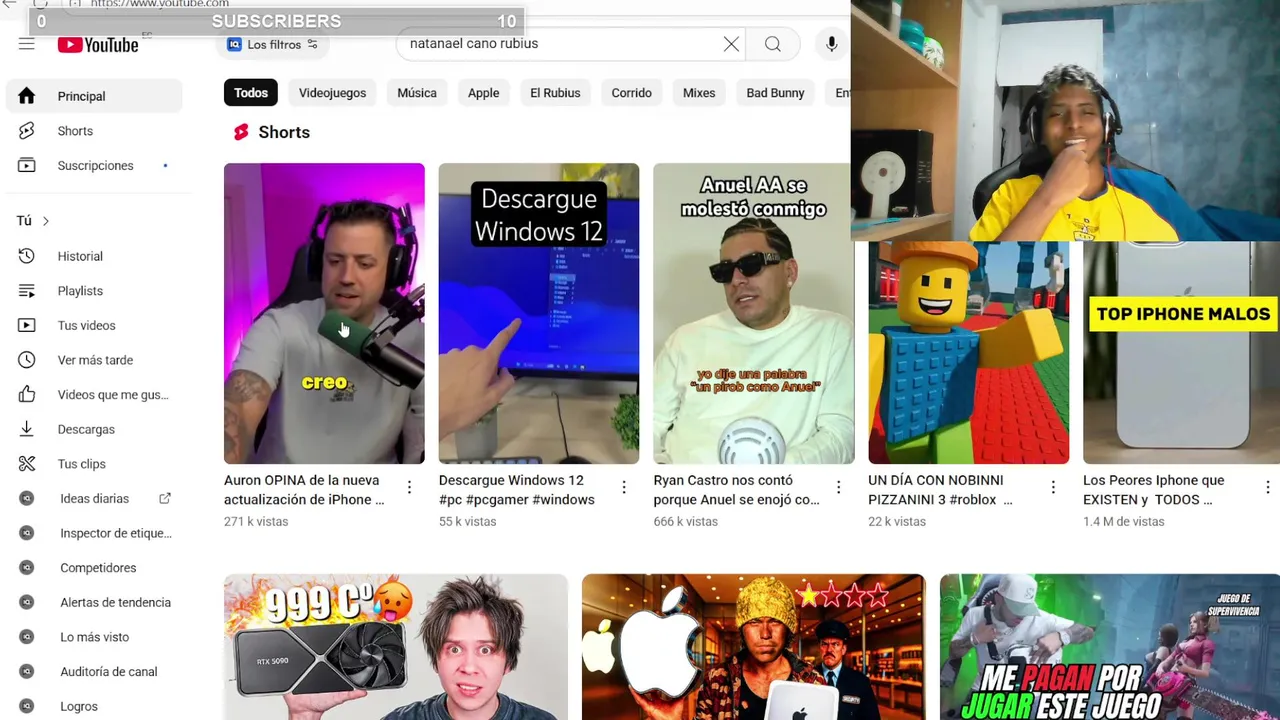The height and width of the screenshot is (720, 1280).
Task: Open Principal in the sidebar
Action: (94, 96)
